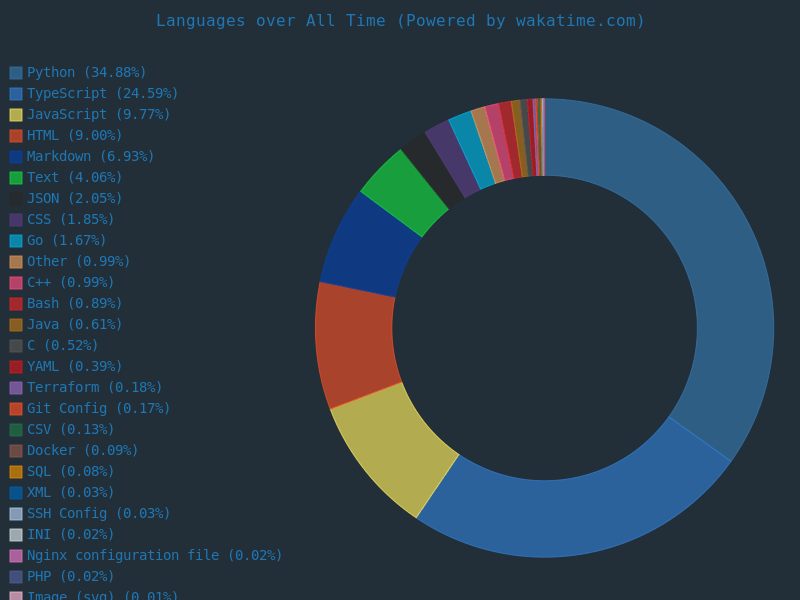The height and width of the screenshot is (600, 800).
Task: Click the large Python slice of donut chart
Action: click(x=700, y=250)
